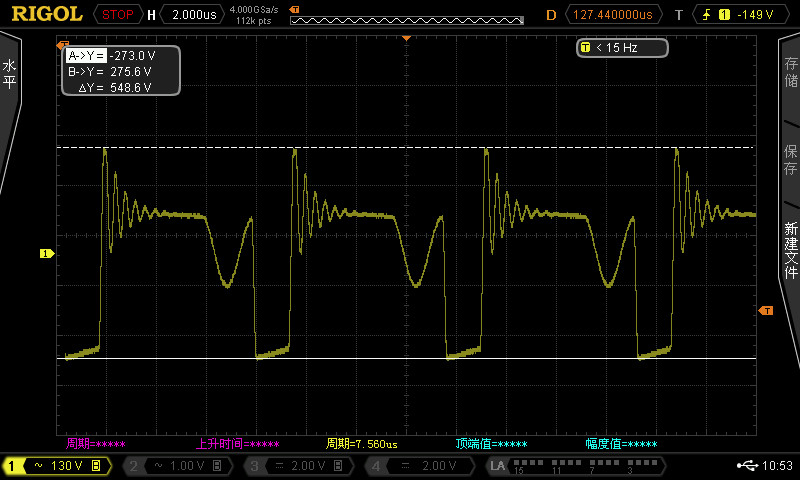Toggle channel 1 at 130 V

pyautogui.click(x=57, y=466)
